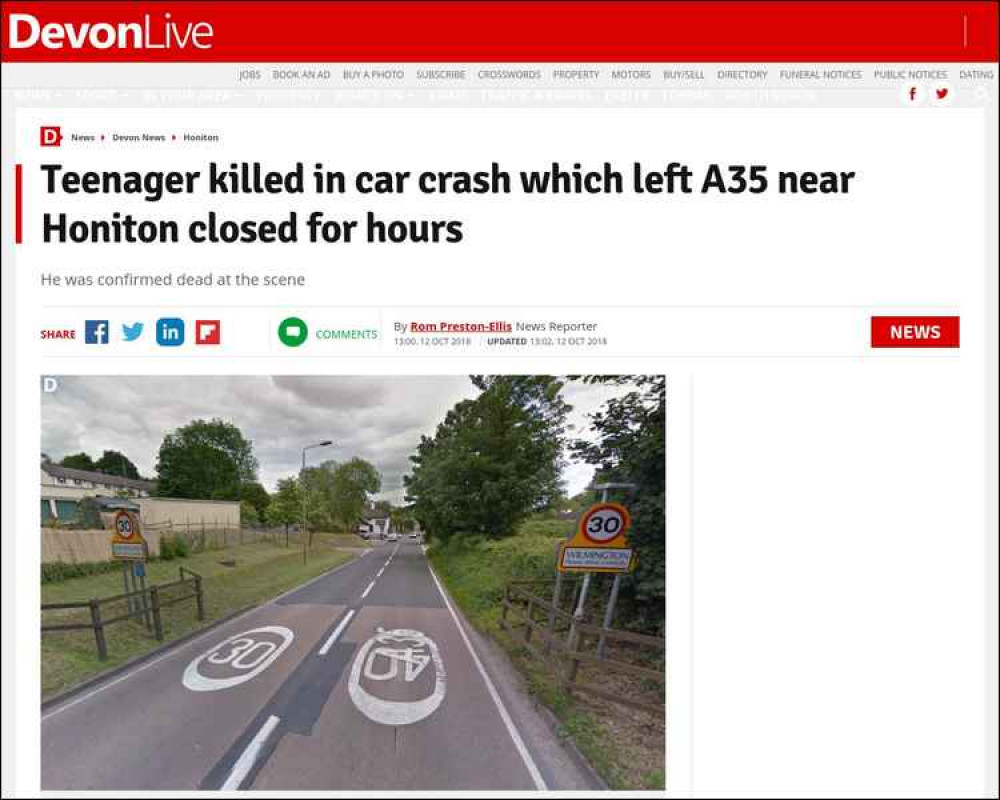
Task: Open the Subscribe link in top menu
Action: (x=441, y=75)
